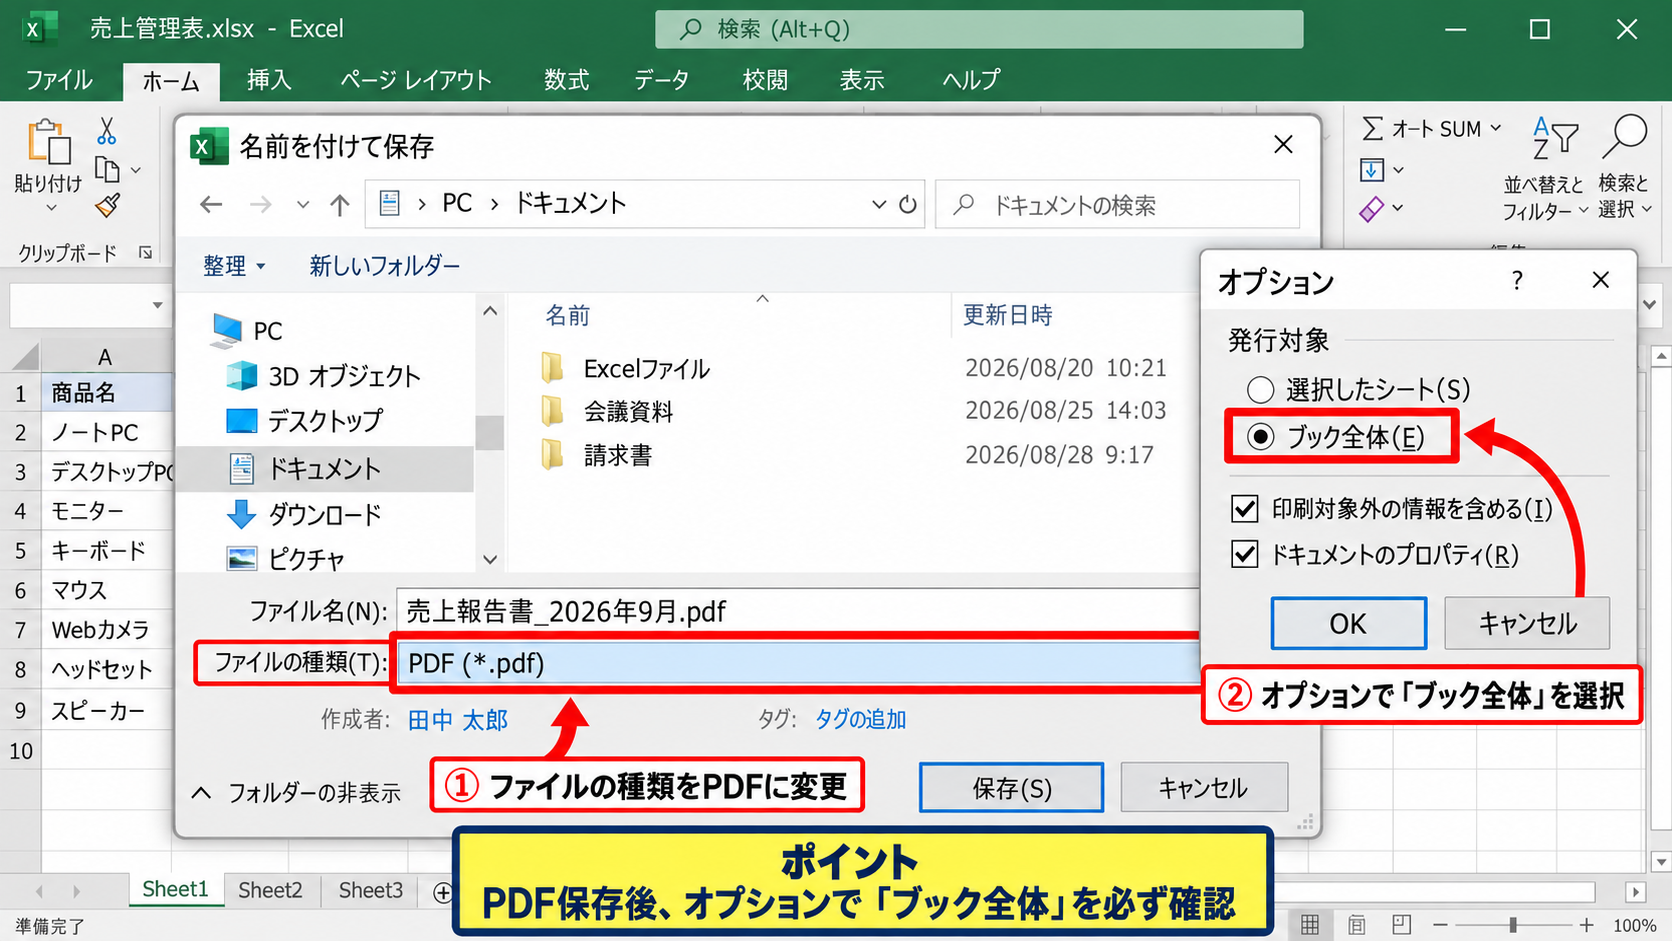Toggle ドキュメントのプロパティ checkbox
The image size is (1672, 941).
pyautogui.click(x=1244, y=554)
